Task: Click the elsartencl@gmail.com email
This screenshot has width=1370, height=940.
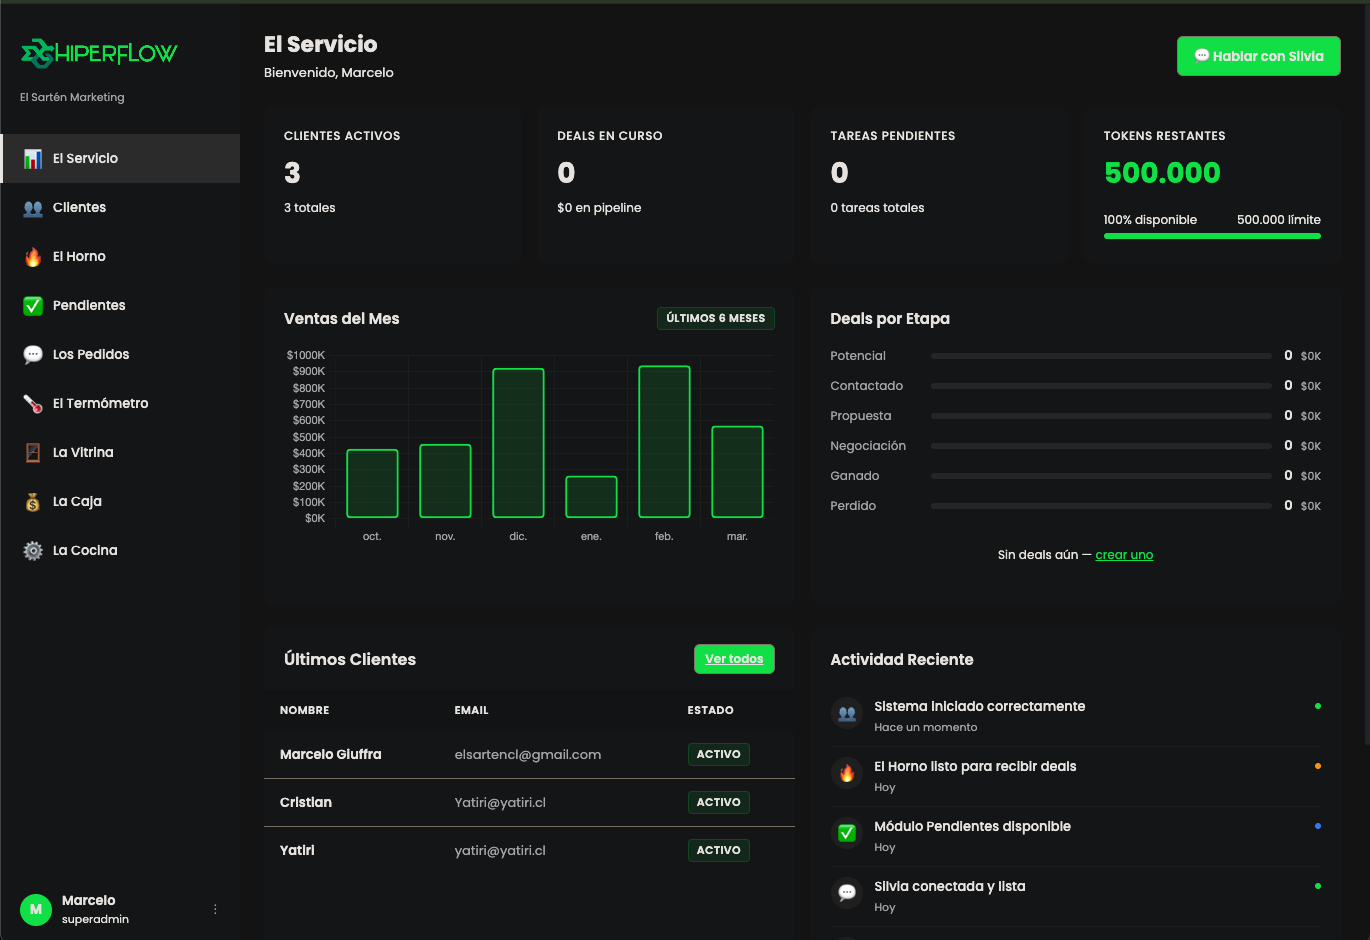Action: click(x=528, y=755)
